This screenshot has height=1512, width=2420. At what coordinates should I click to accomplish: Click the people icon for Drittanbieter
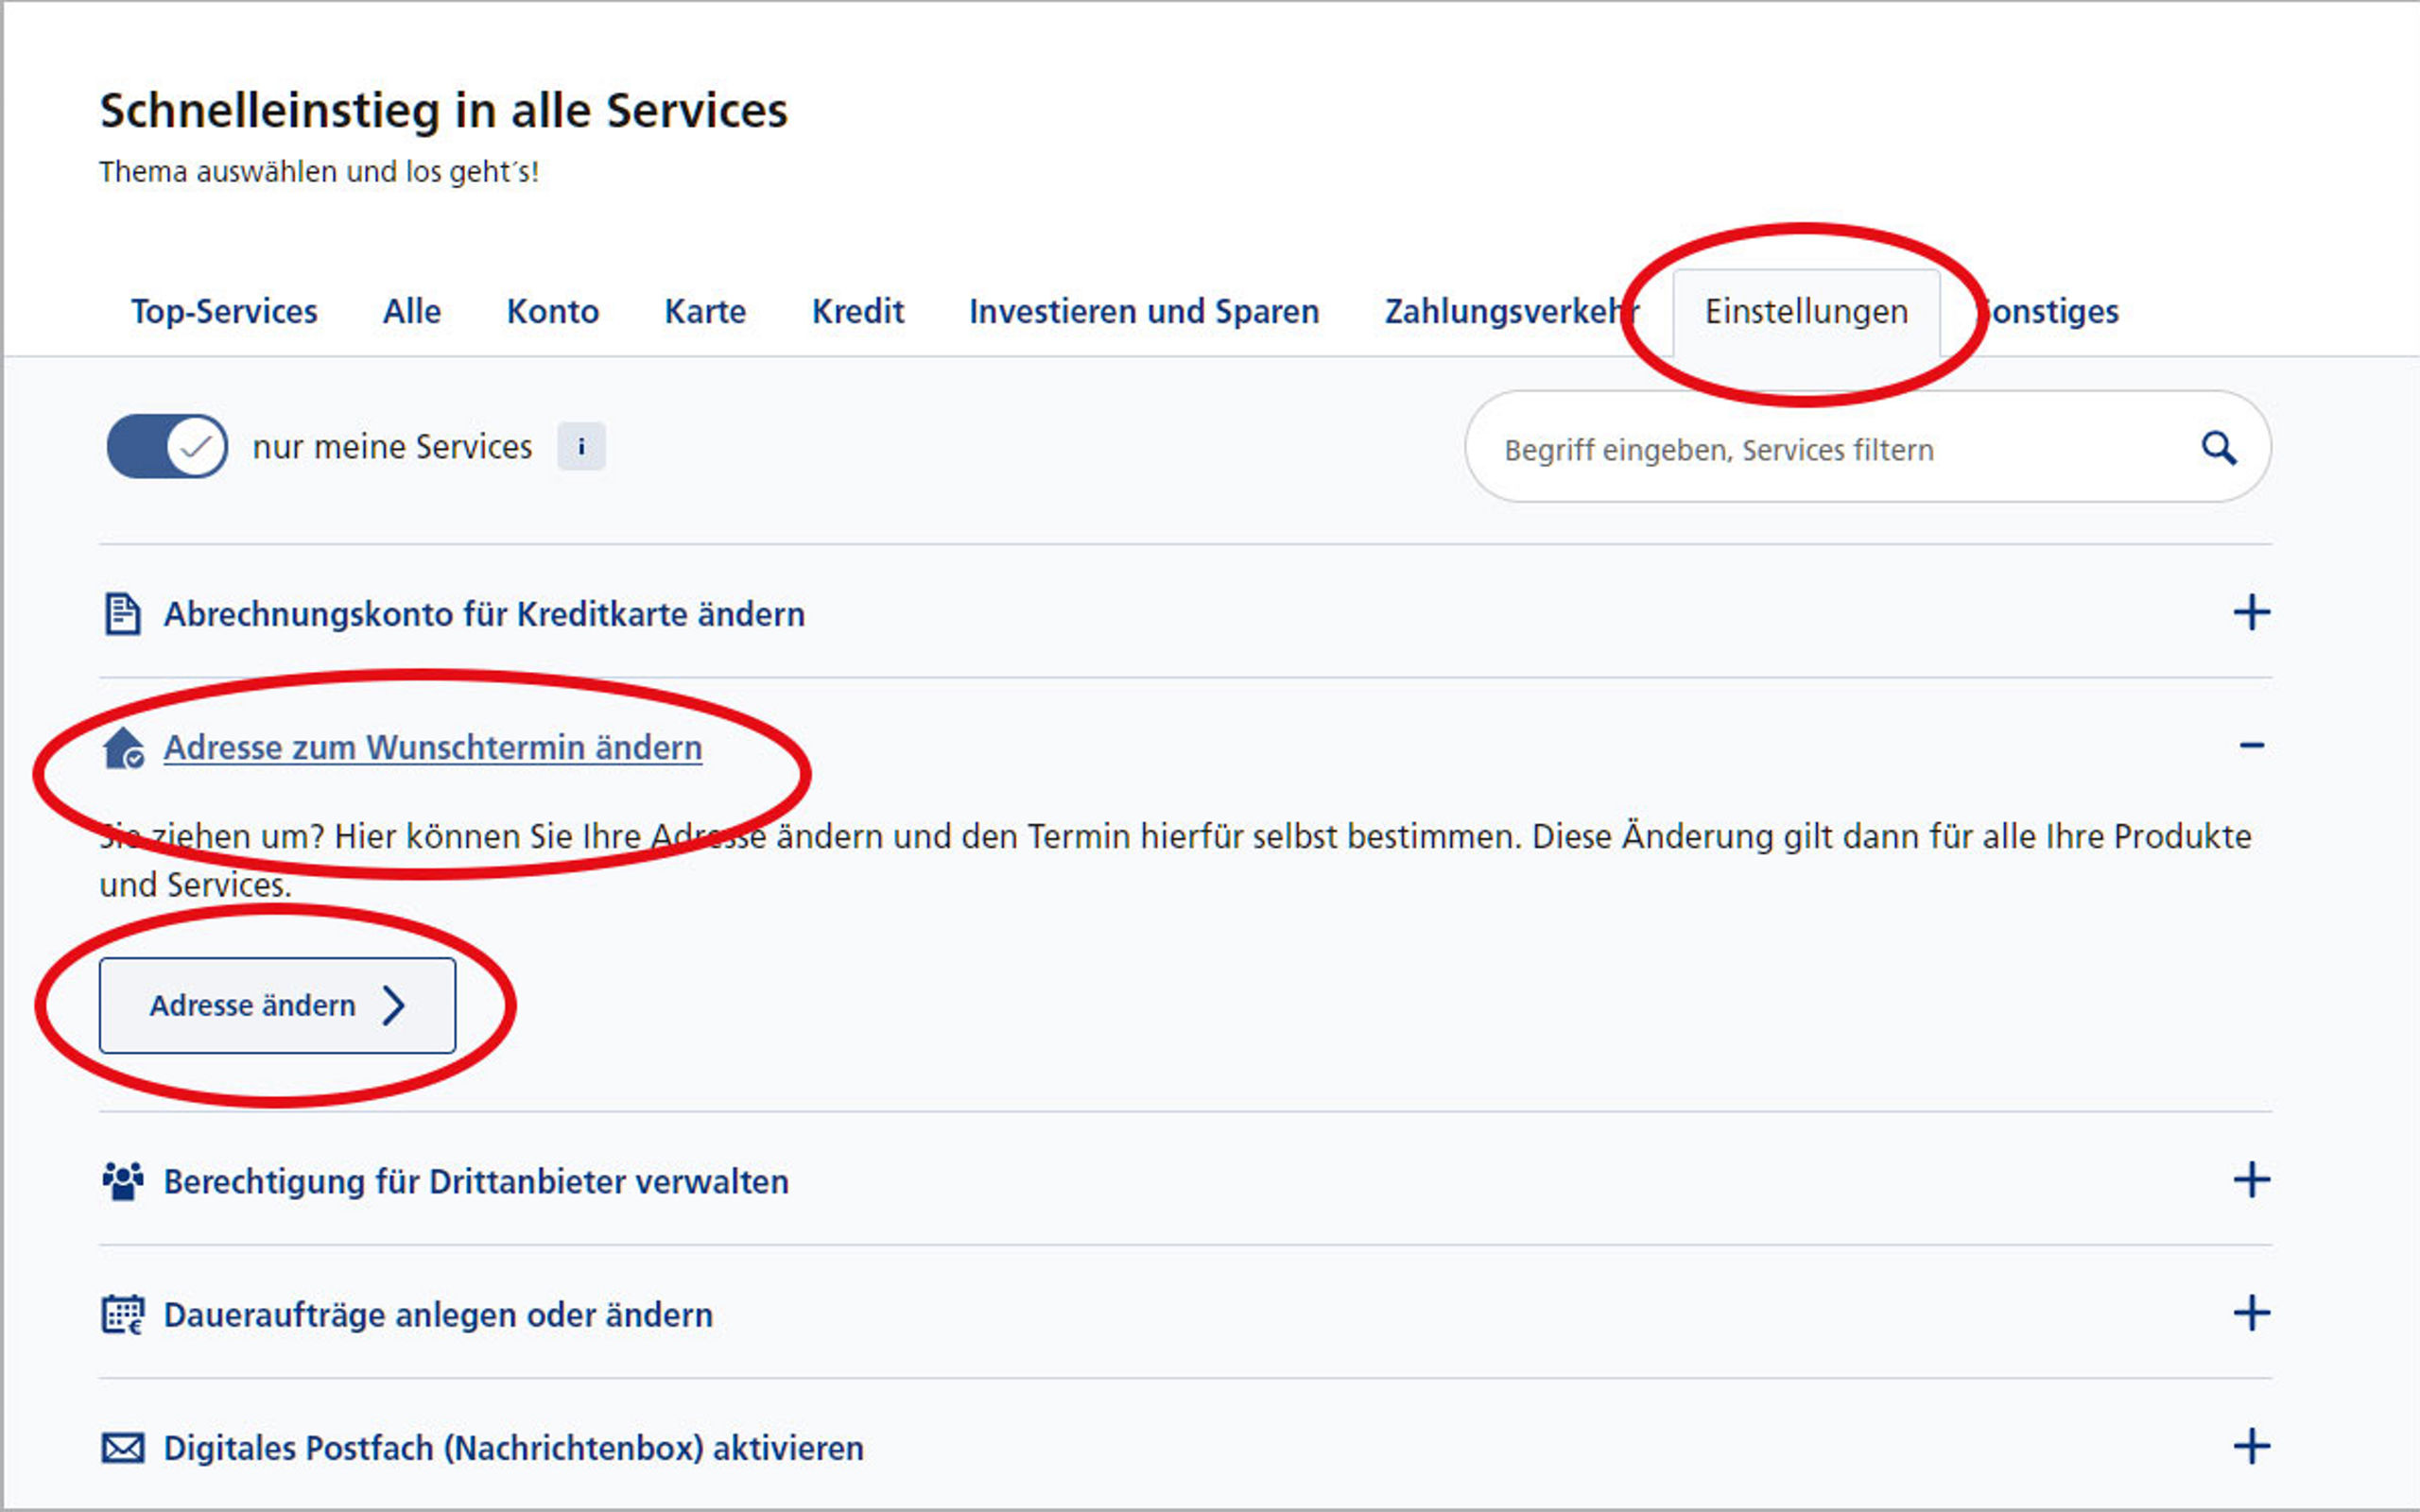click(x=123, y=1181)
